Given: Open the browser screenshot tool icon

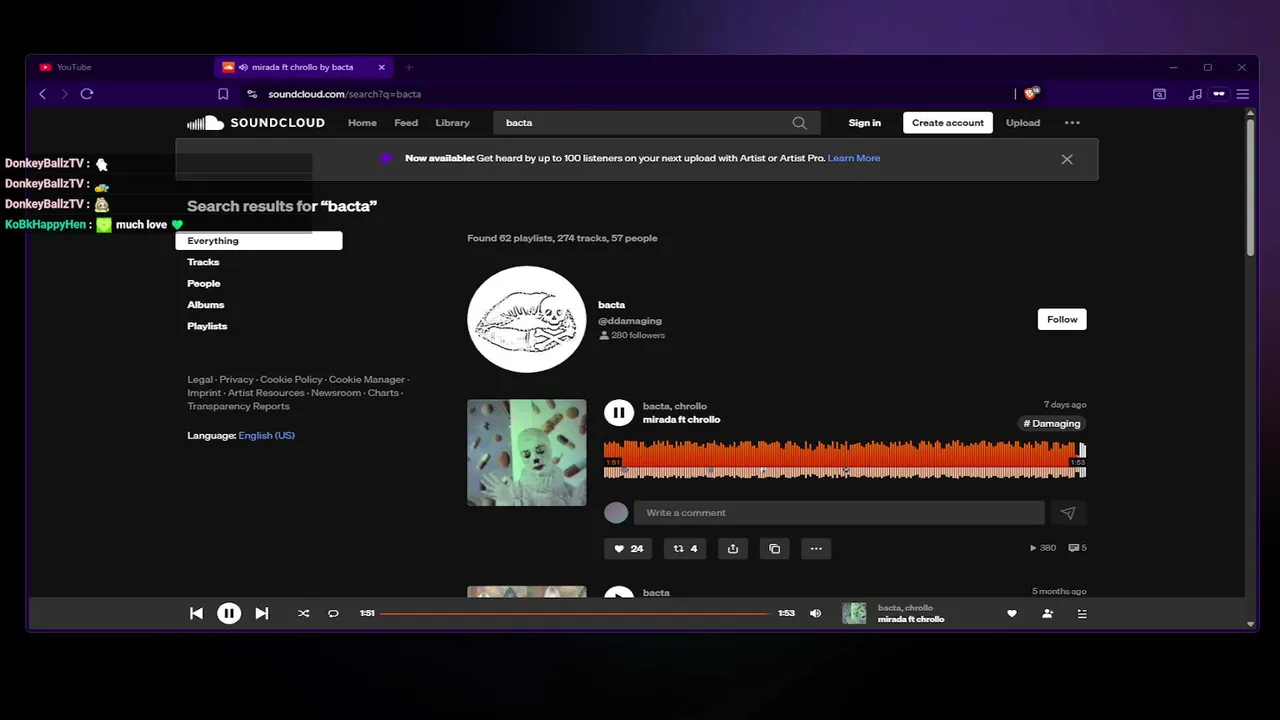Looking at the screenshot, I should click(x=1159, y=94).
